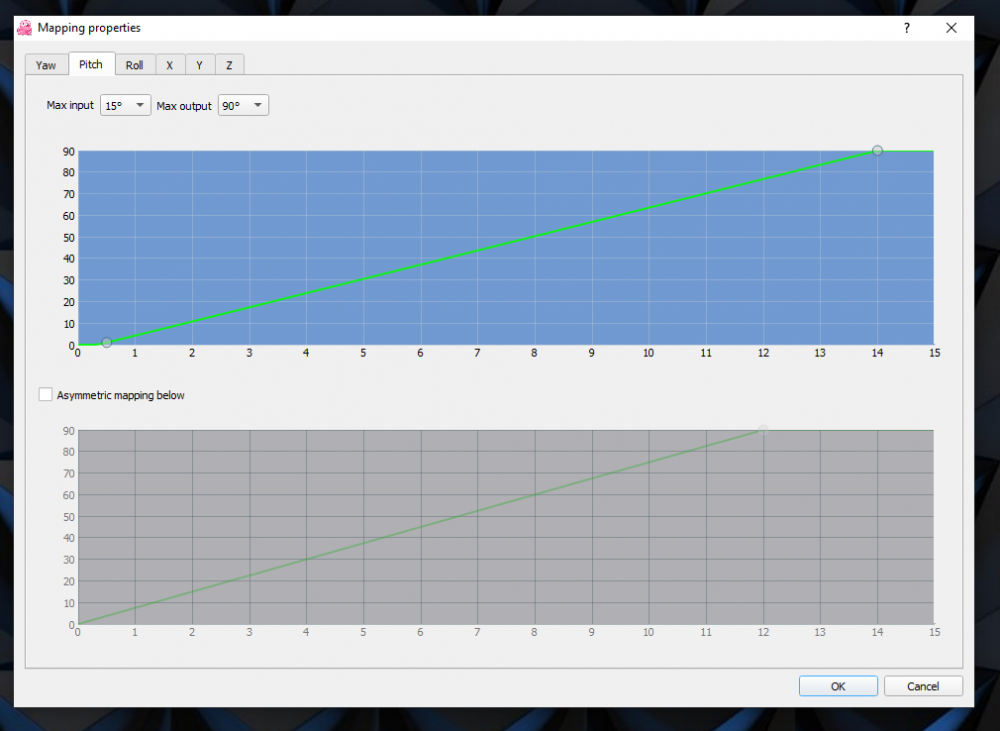This screenshot has width=1000, height=731.
Task: Open the Max input 15° dropdown
Action: tap(125, 105)
